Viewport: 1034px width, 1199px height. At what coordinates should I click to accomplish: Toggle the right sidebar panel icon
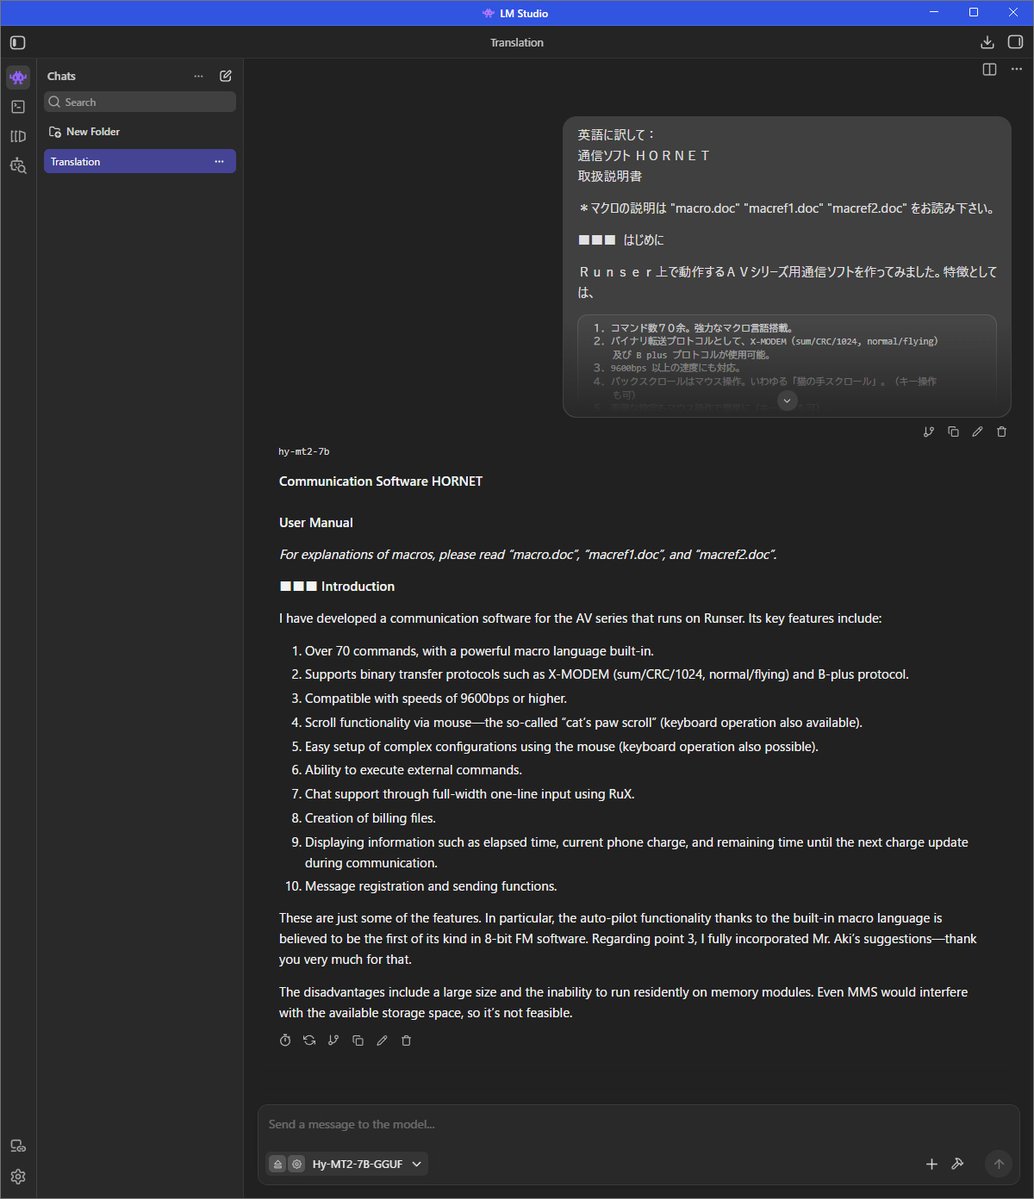coord(1016,42)
